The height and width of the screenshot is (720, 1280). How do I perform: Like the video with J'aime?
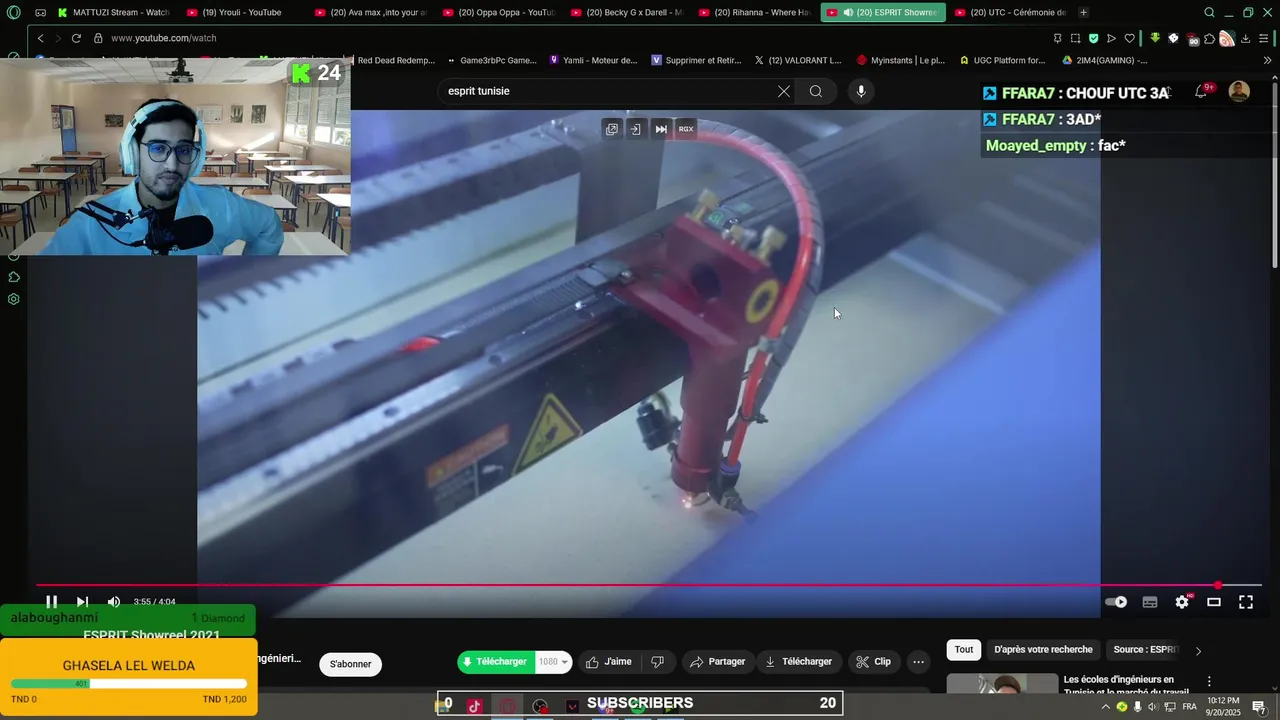click(609, 662)
